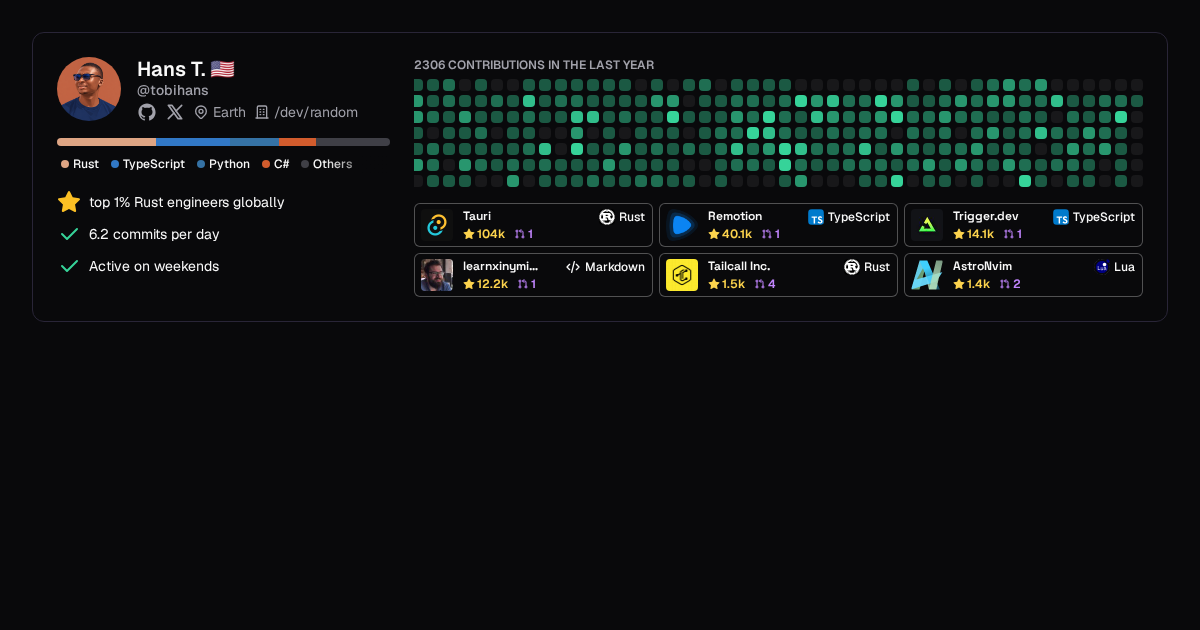
Task: Click the Lua icon on the AstroNvim card
Action: click(1102, 267)
